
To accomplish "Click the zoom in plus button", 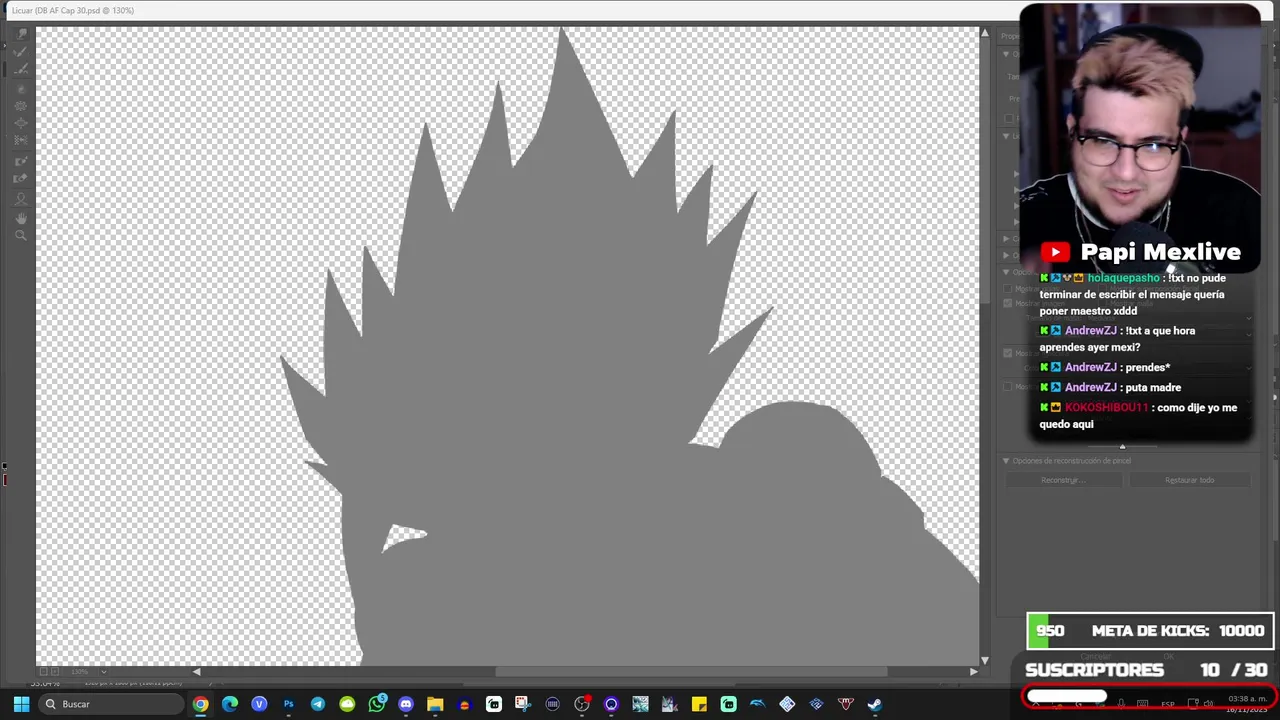I will [55, 671].
